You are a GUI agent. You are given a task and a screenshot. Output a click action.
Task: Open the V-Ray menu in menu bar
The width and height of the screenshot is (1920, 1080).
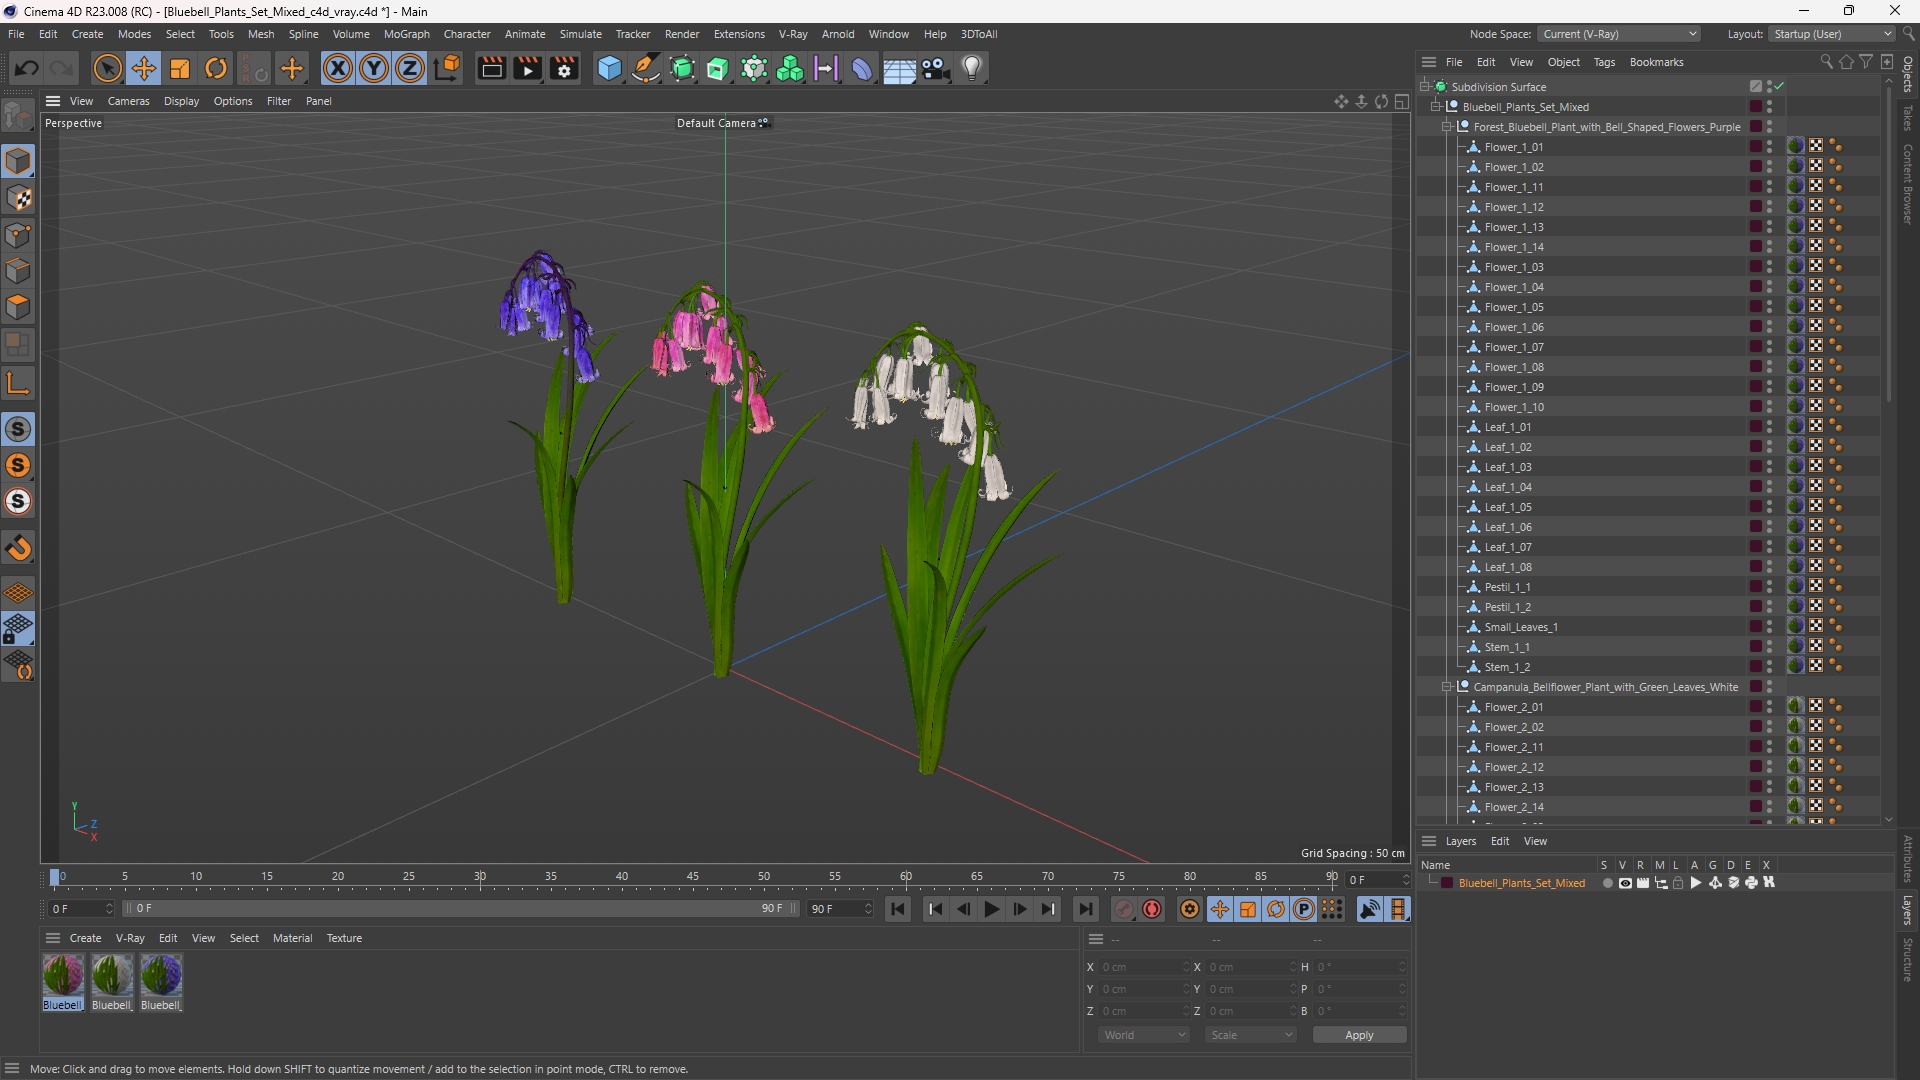pos(793,34)
